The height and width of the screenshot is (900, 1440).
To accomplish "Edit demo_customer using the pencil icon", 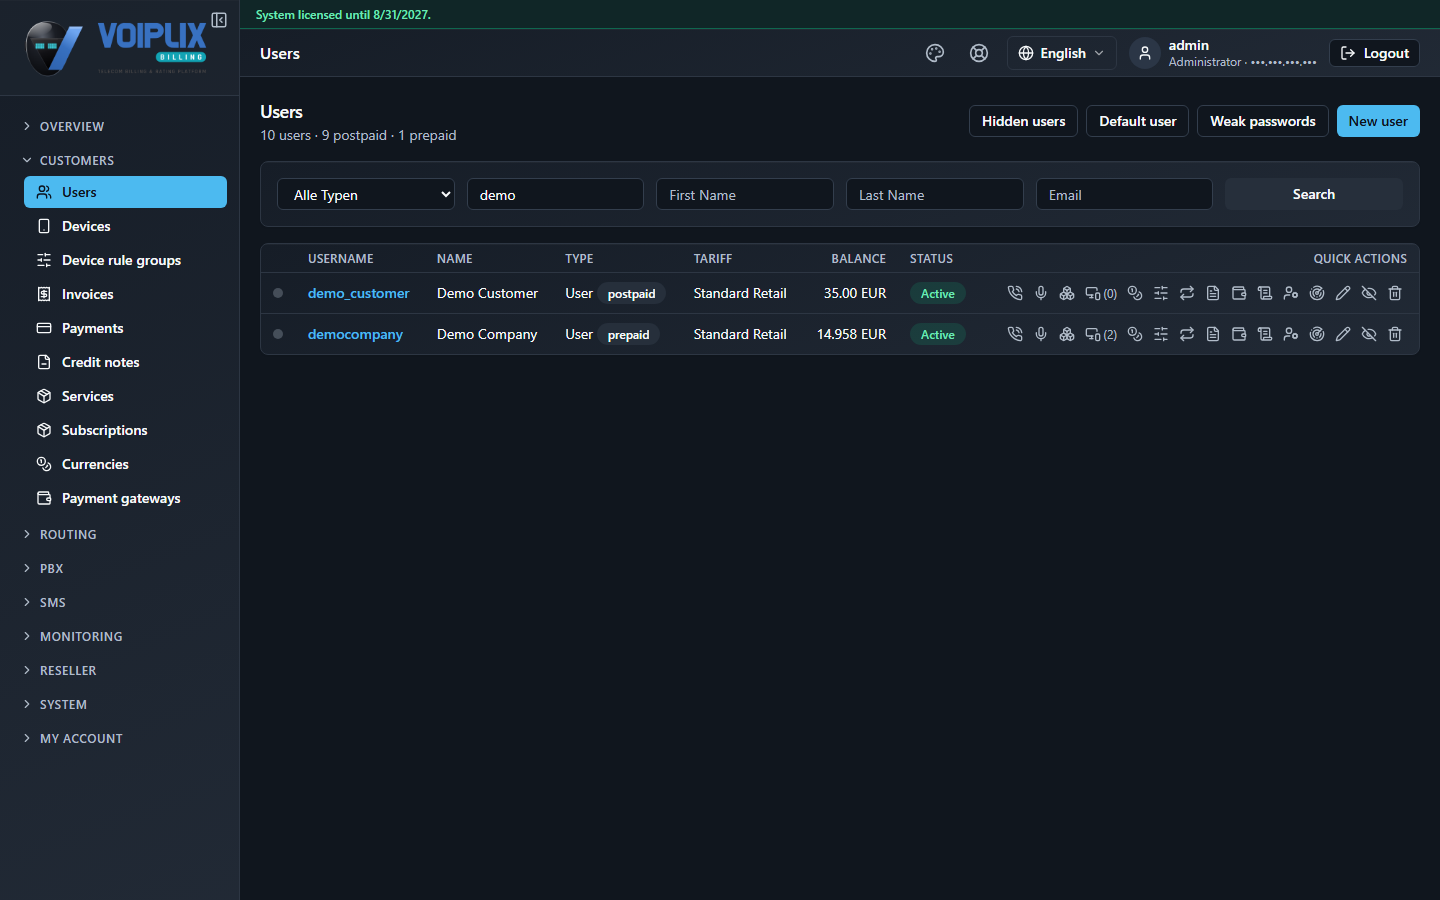I will click(x=1343, y=293).
